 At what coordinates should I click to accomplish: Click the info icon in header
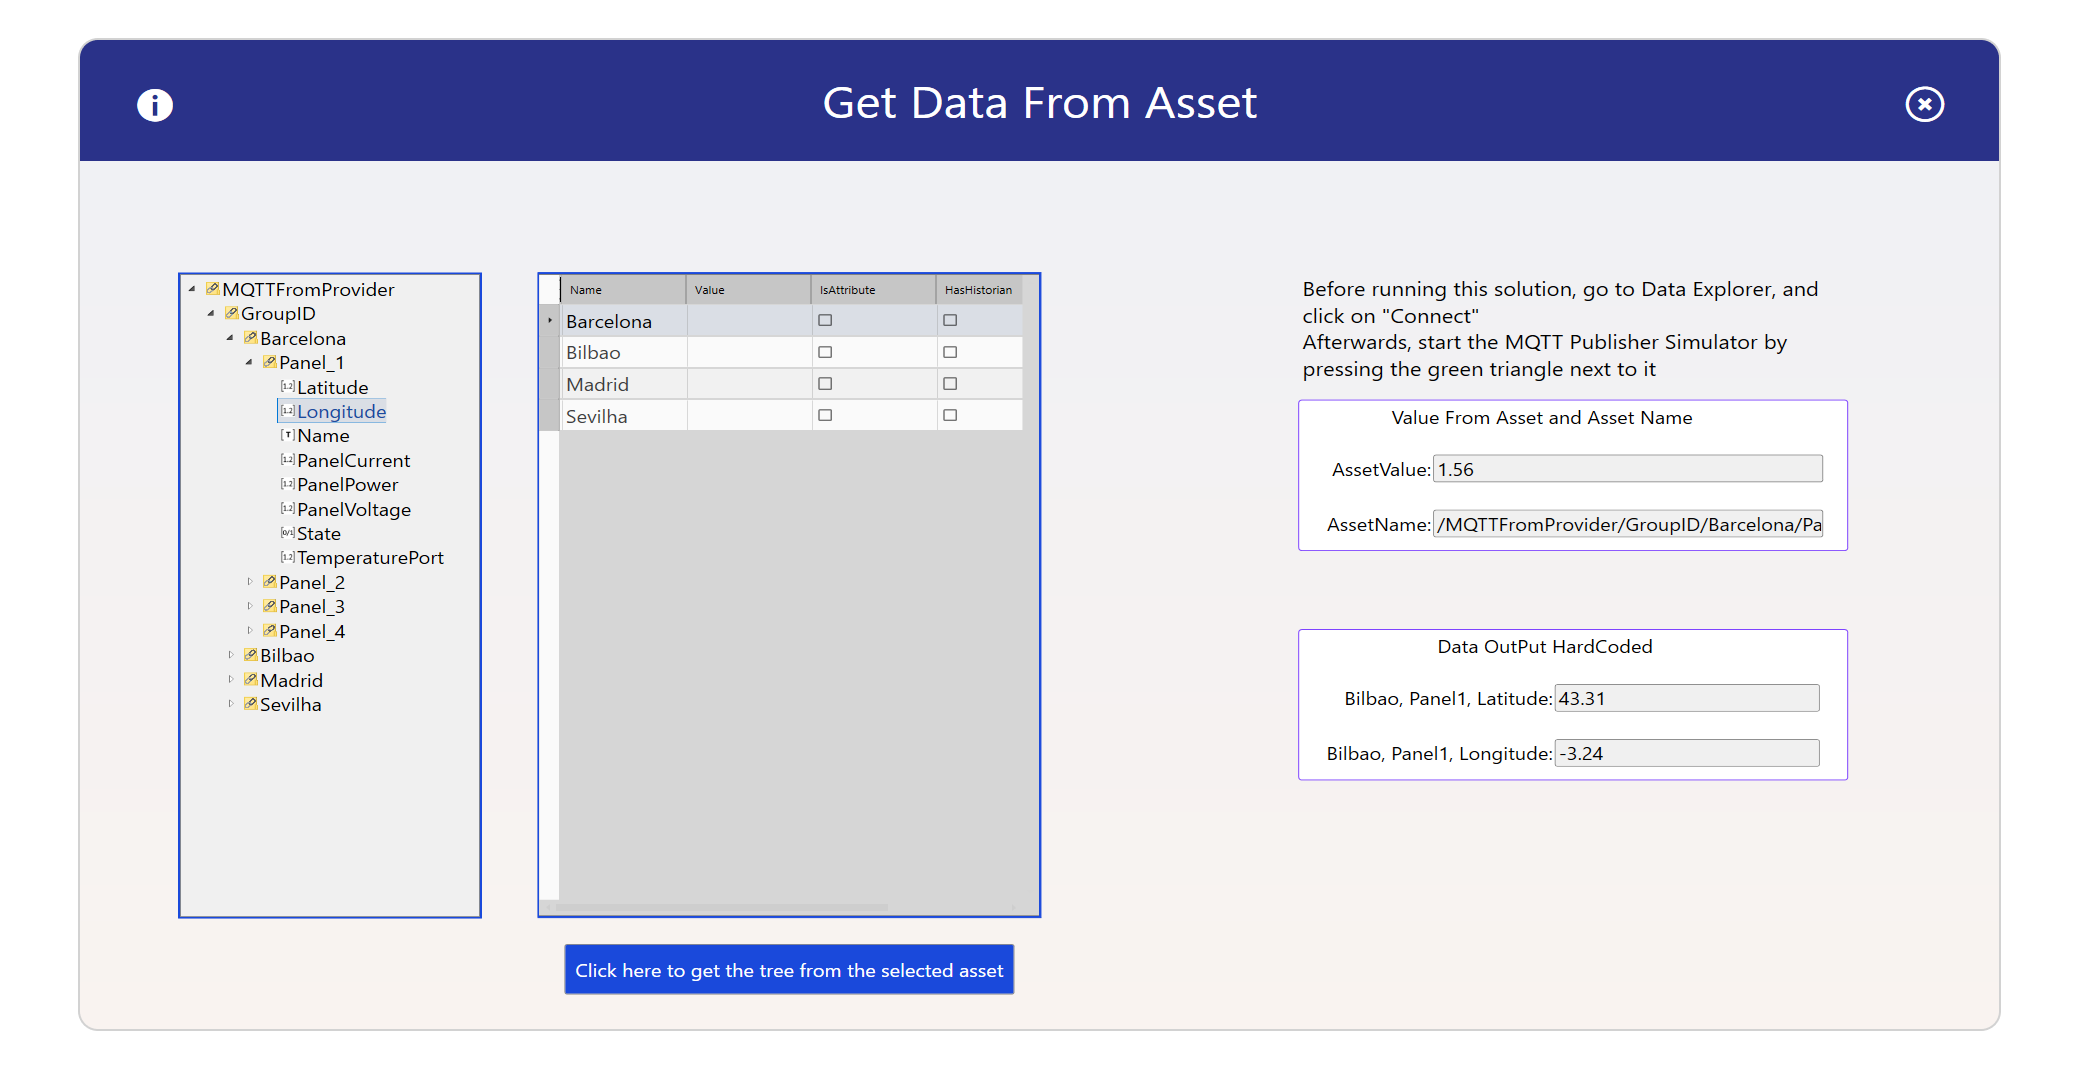[155, 105]
